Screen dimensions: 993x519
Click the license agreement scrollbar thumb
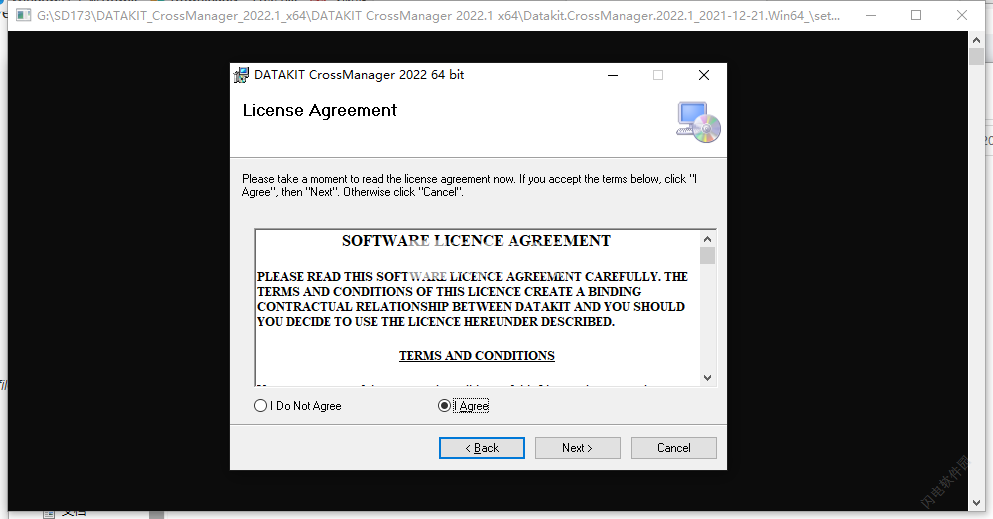click(x=707, y=256)
